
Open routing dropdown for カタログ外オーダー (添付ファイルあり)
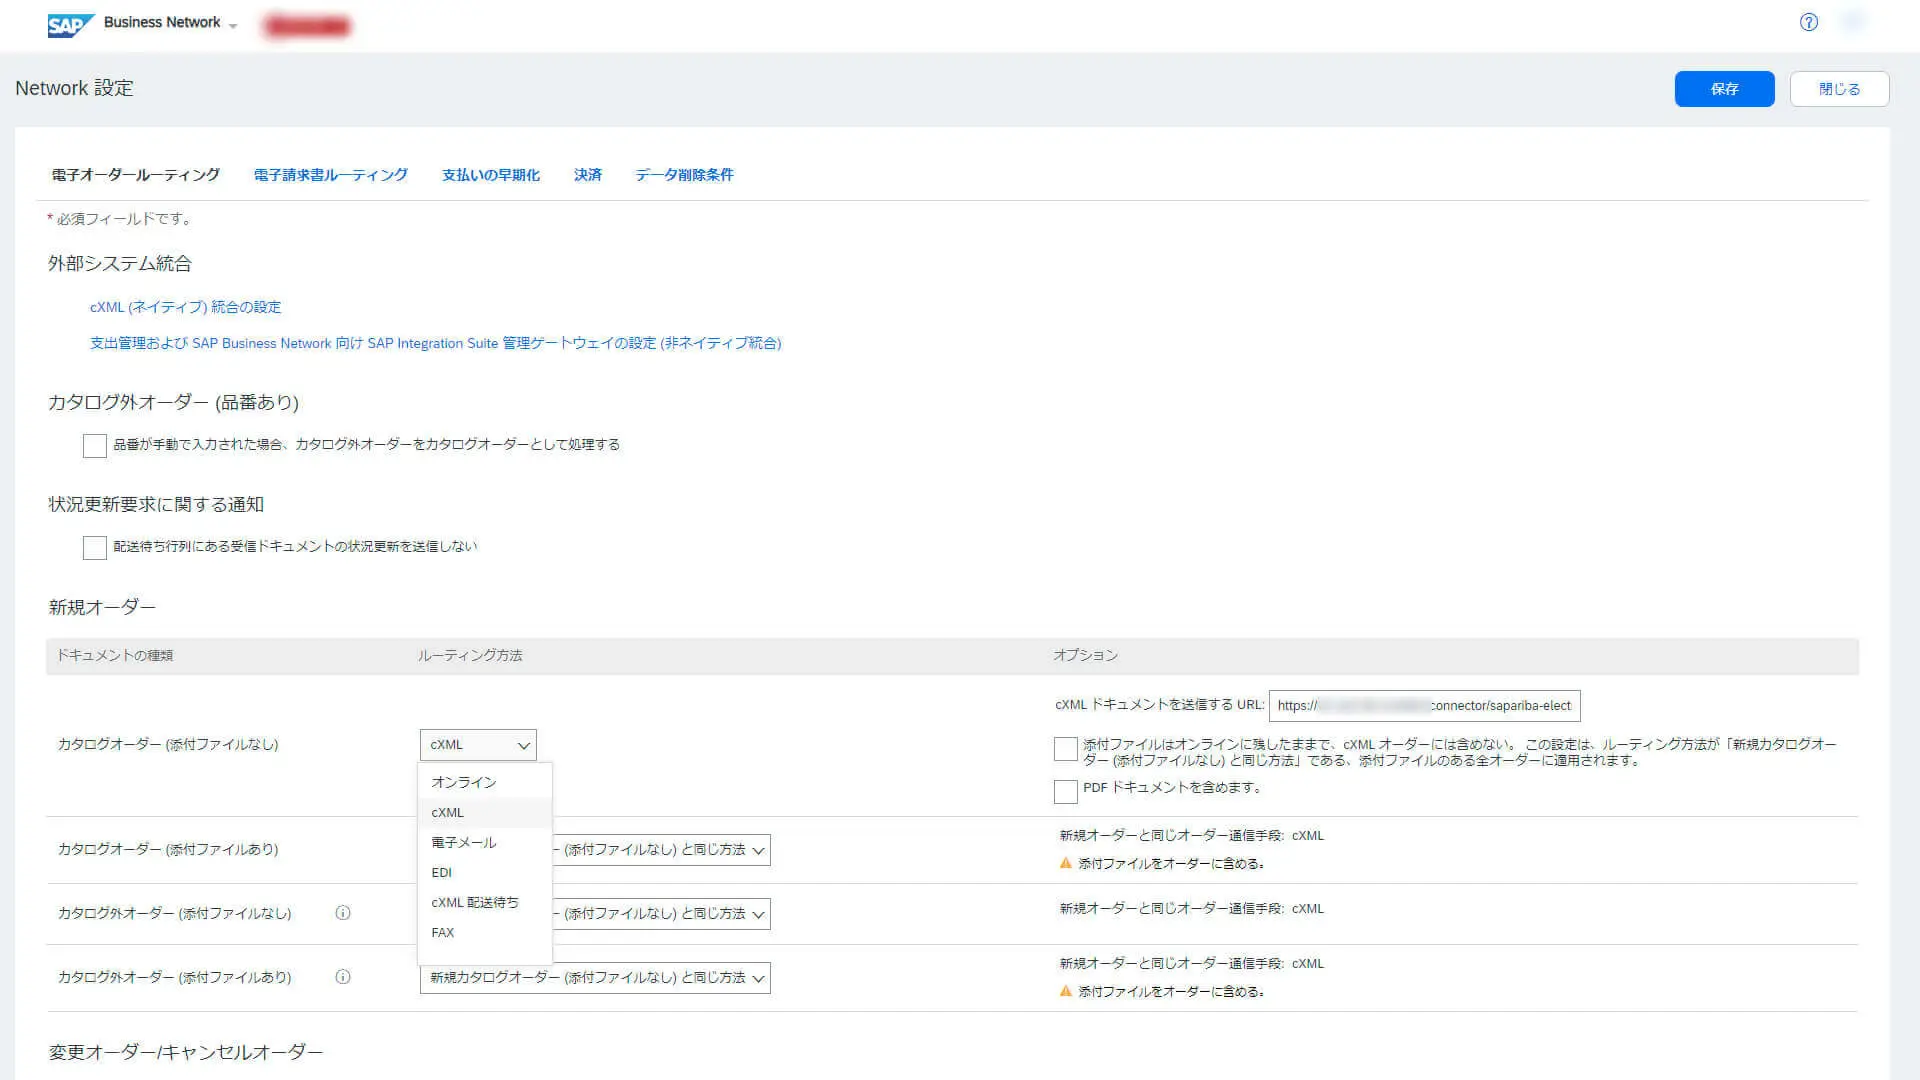tap(595, 978)
